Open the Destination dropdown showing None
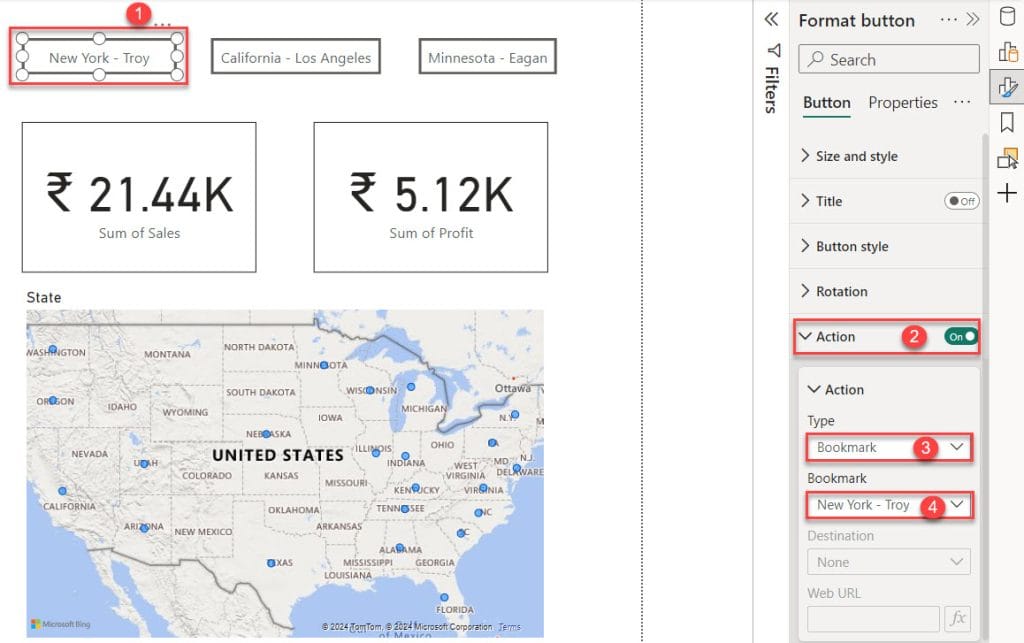Viewport: 1024px width, 643px height. pos(889,562)
